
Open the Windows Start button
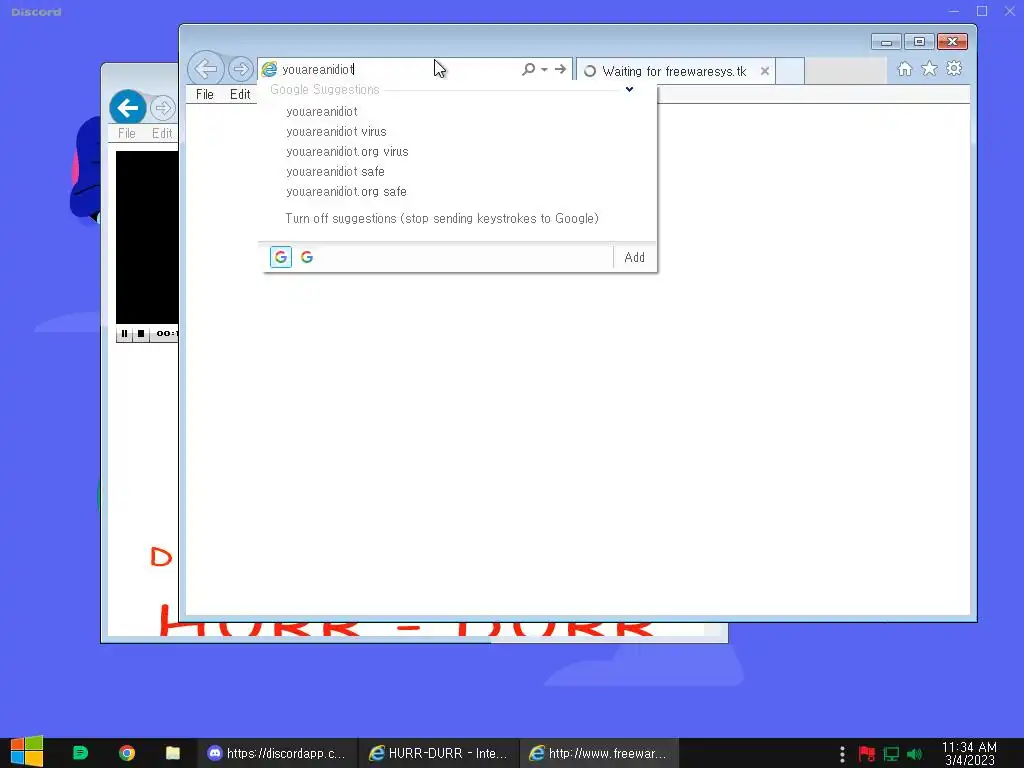point(27,752)
